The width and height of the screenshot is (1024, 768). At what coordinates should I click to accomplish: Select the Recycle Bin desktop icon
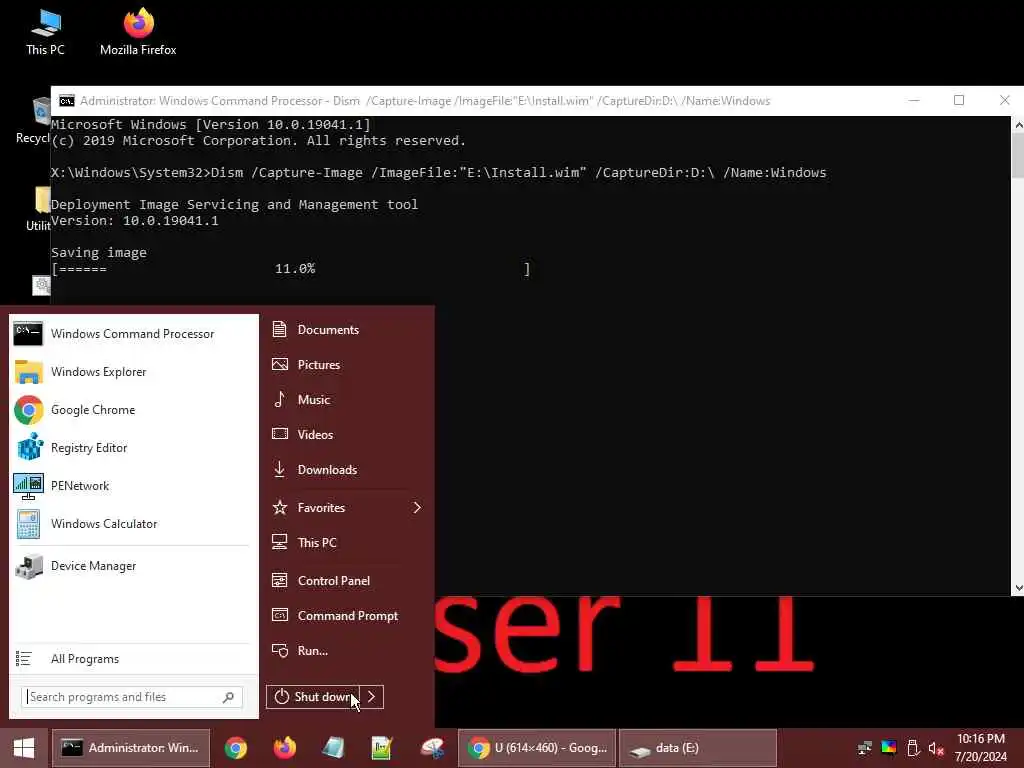(x=33, y=121)
